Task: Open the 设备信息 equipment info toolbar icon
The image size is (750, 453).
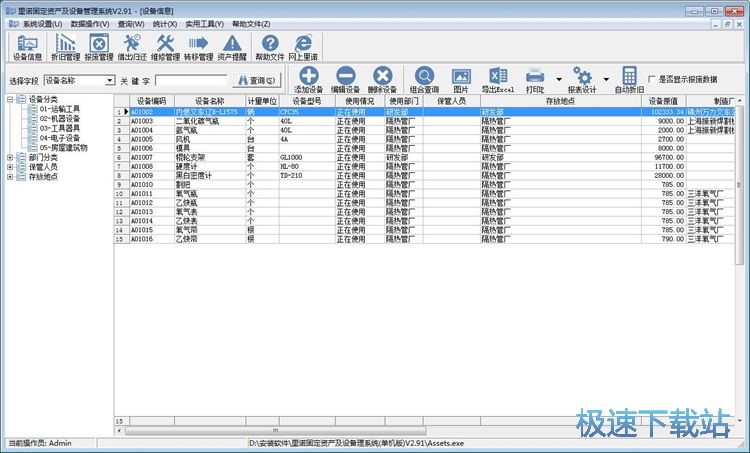Action: pyautogui.click(x=28, y=45)
